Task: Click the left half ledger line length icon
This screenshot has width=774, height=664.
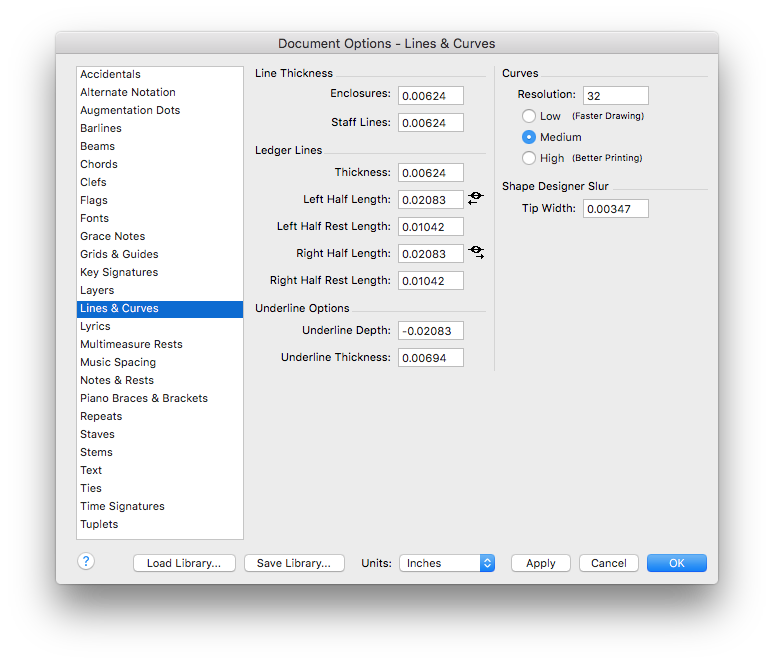Action: pyautogui.click(x=475, y=198)
